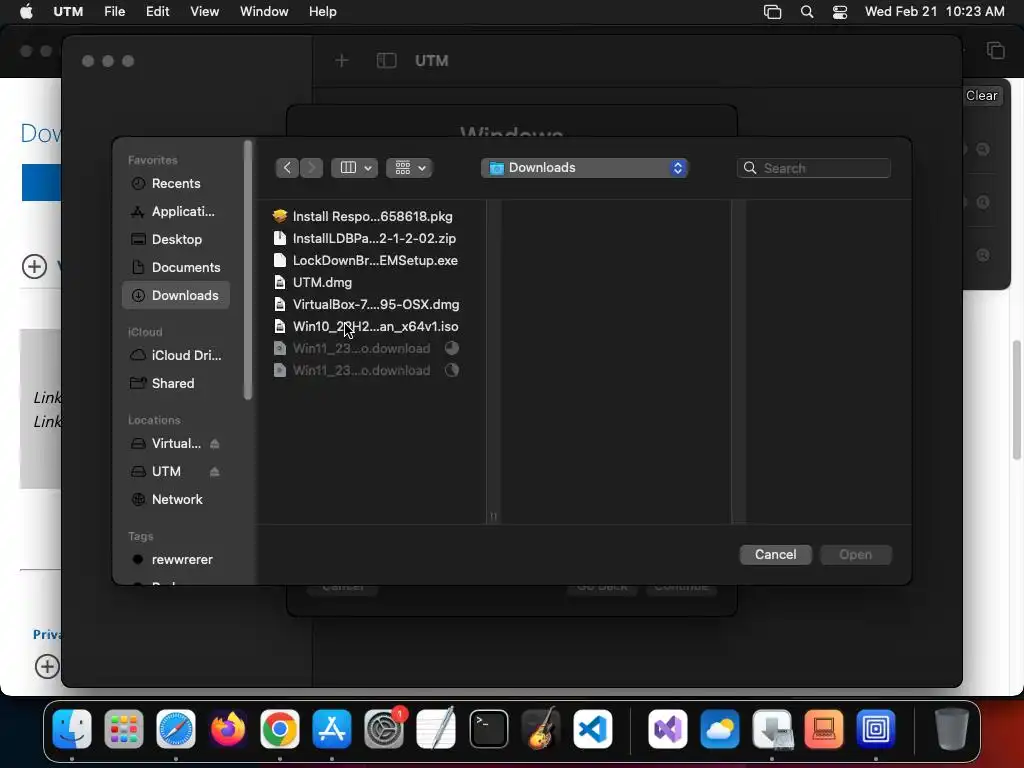The image size is (1024, 768).
Task: Eject the VirtualBox volume
Action: pos(215,444)
